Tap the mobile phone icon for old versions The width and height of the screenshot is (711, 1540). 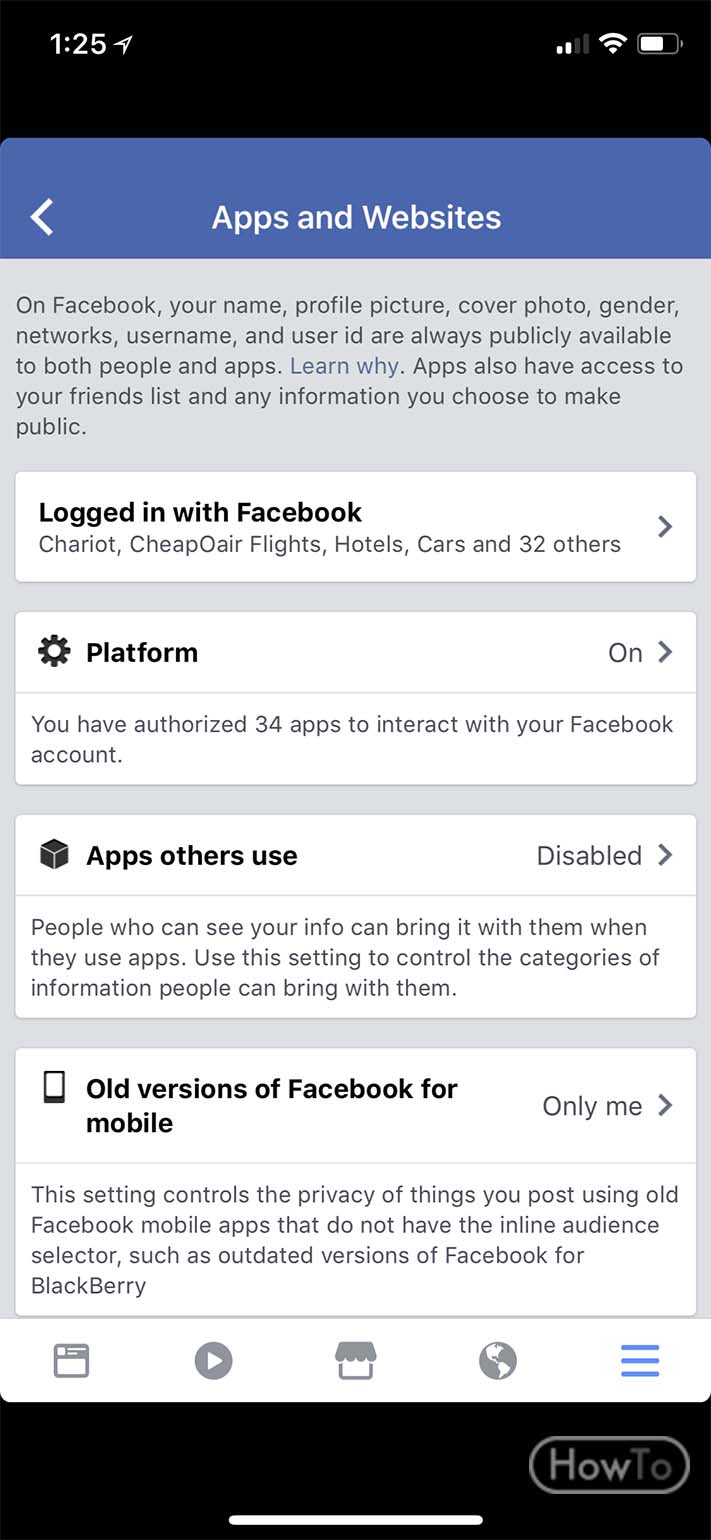(x=54, y=1088)
